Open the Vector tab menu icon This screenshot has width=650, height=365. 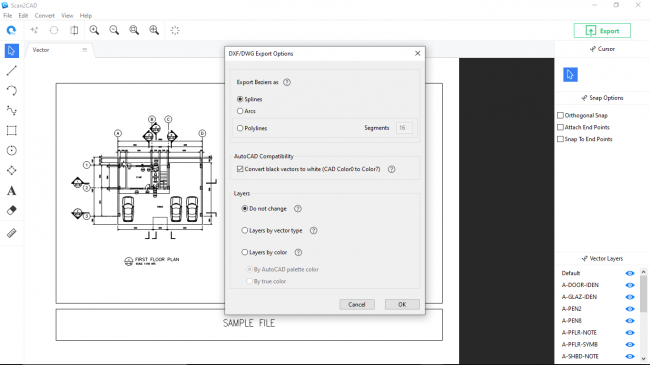coord(85,50)
